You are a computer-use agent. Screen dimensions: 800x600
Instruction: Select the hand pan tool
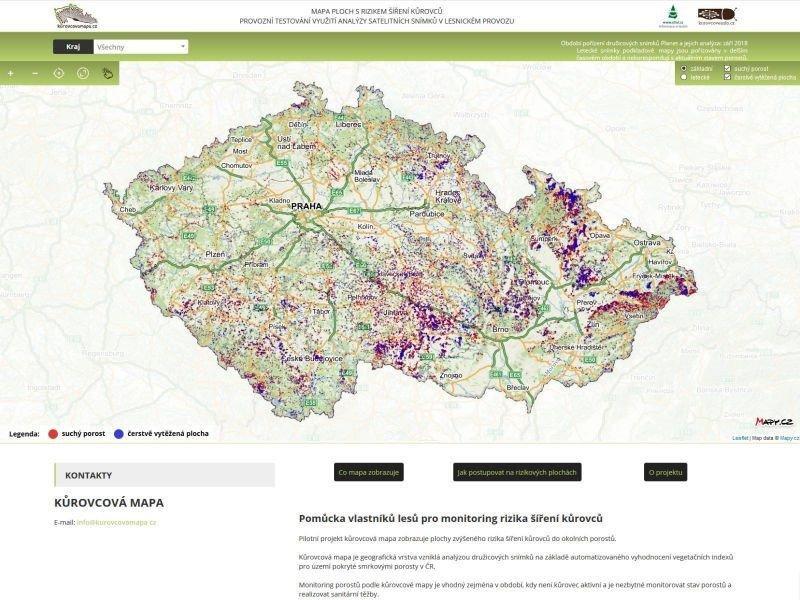[106, 73]
